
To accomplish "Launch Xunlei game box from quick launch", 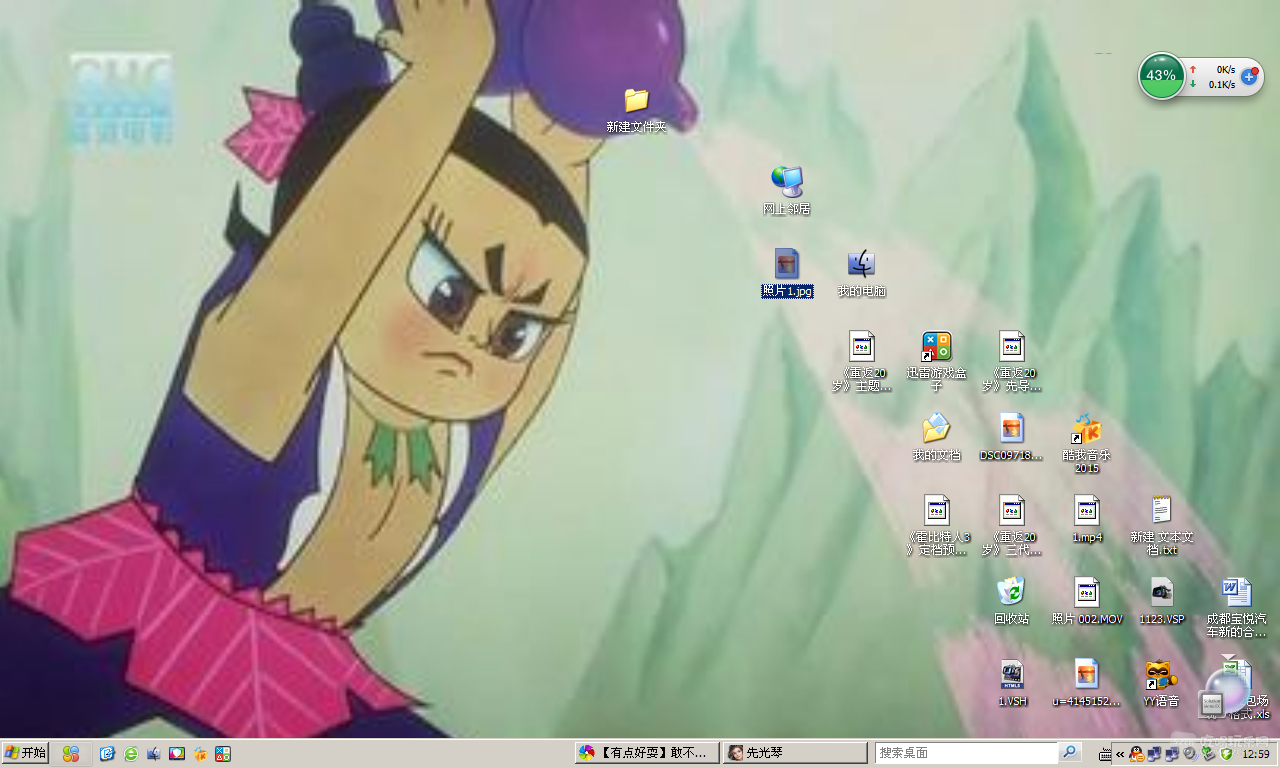I will (223, 754).
